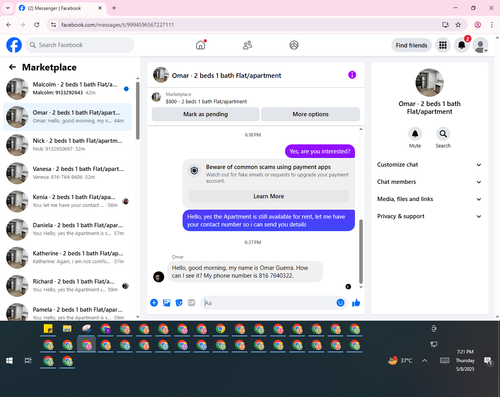Reload the page in browser
Image resolution: width=500 pixels, height=397 pixels.
[x=37, y=25]
